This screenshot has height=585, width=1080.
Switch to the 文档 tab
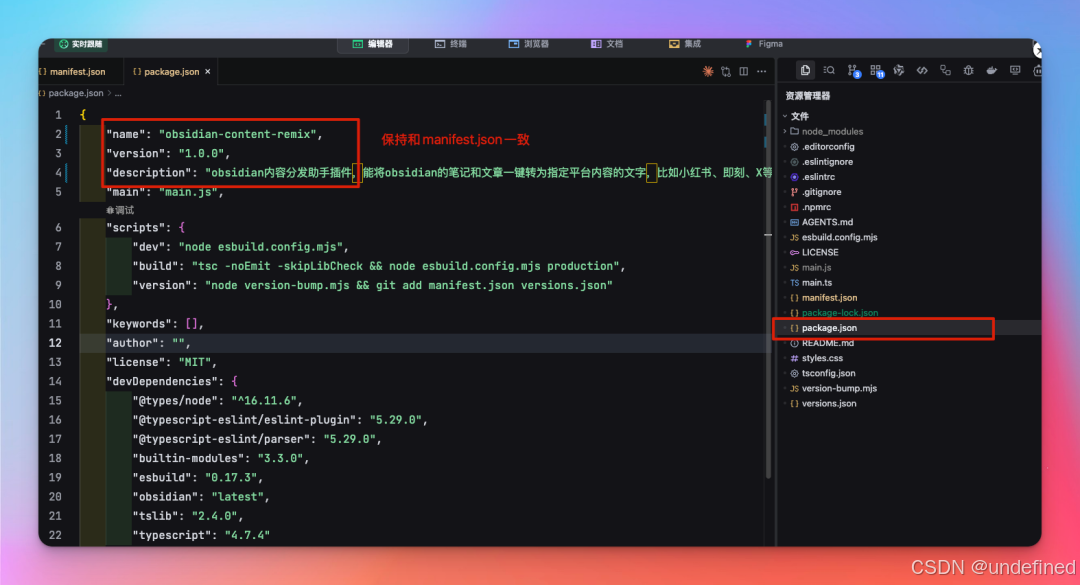tap(607, 44)
